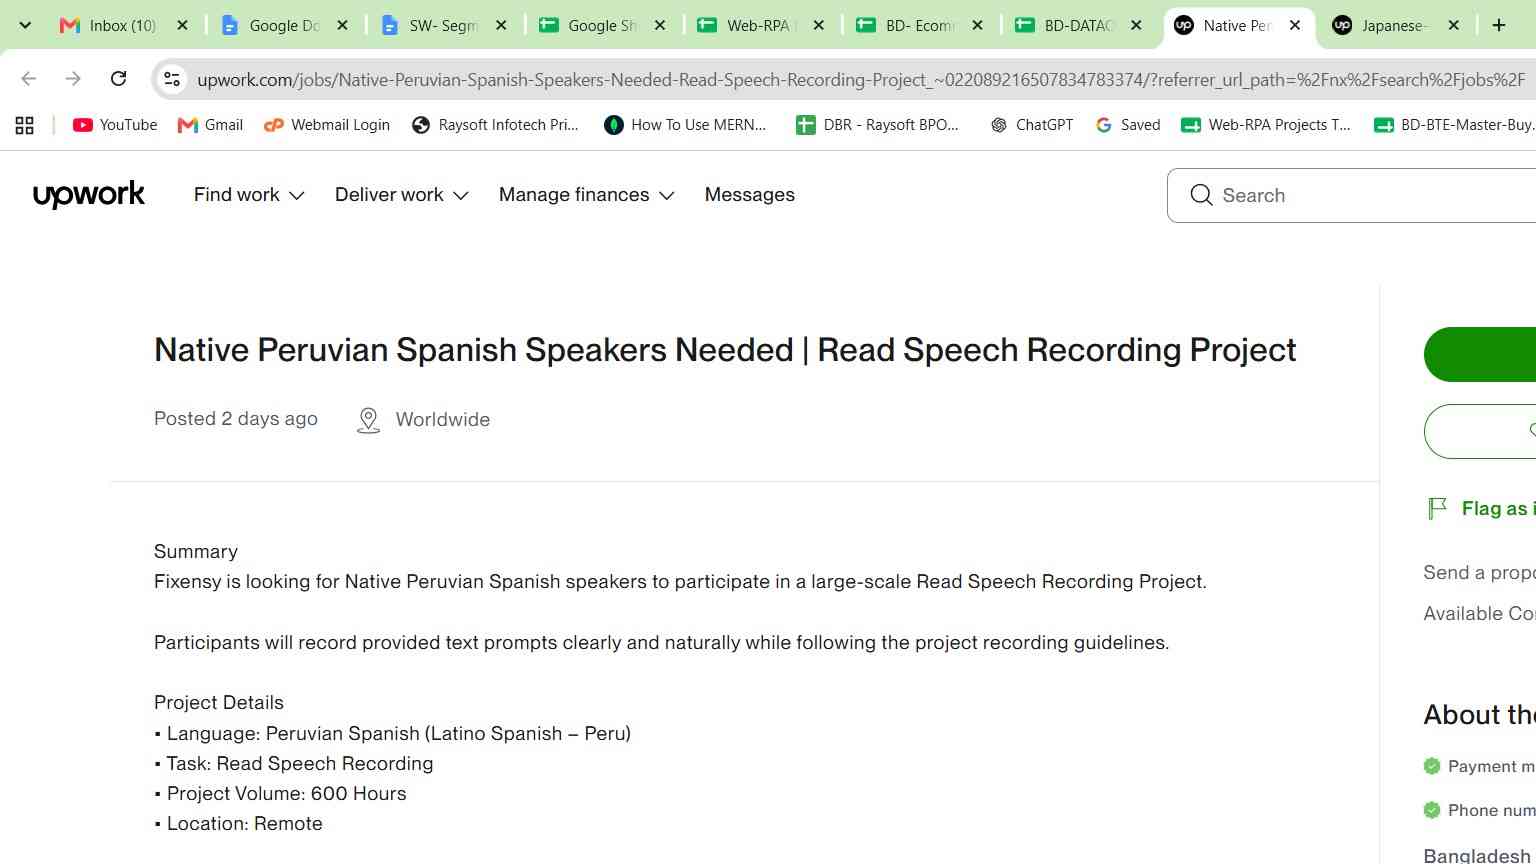Click the Worldwide location pin icon
This screenshot has height=864, width=1536.
pyautogui.click(x=368, y=420)
